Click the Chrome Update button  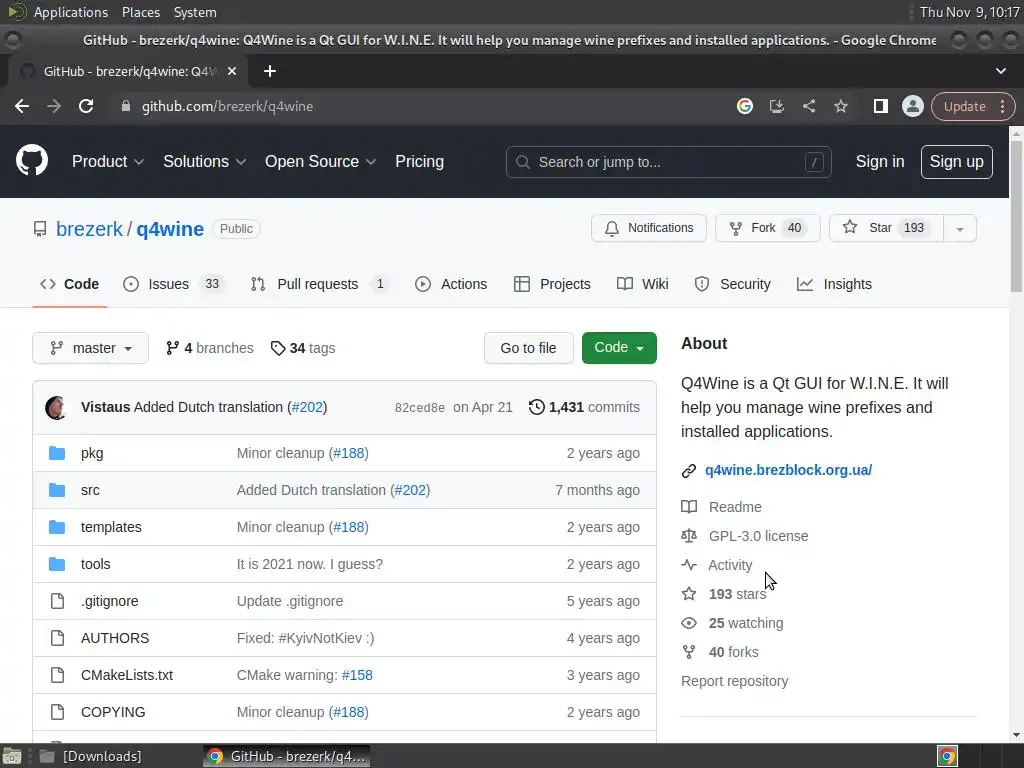tap(964, 106)
